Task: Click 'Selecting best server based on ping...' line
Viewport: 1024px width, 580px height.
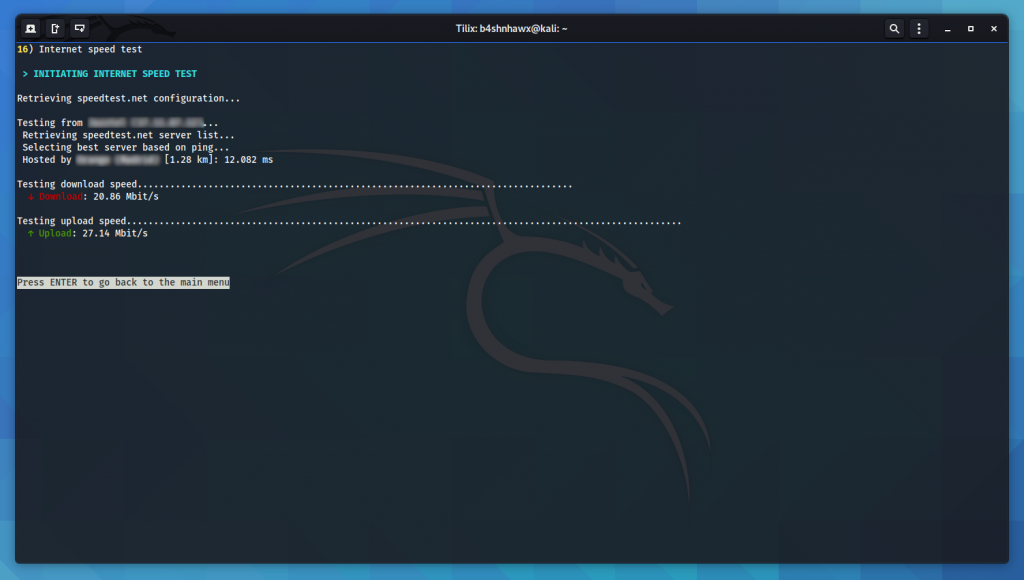Action: point(125,148)
